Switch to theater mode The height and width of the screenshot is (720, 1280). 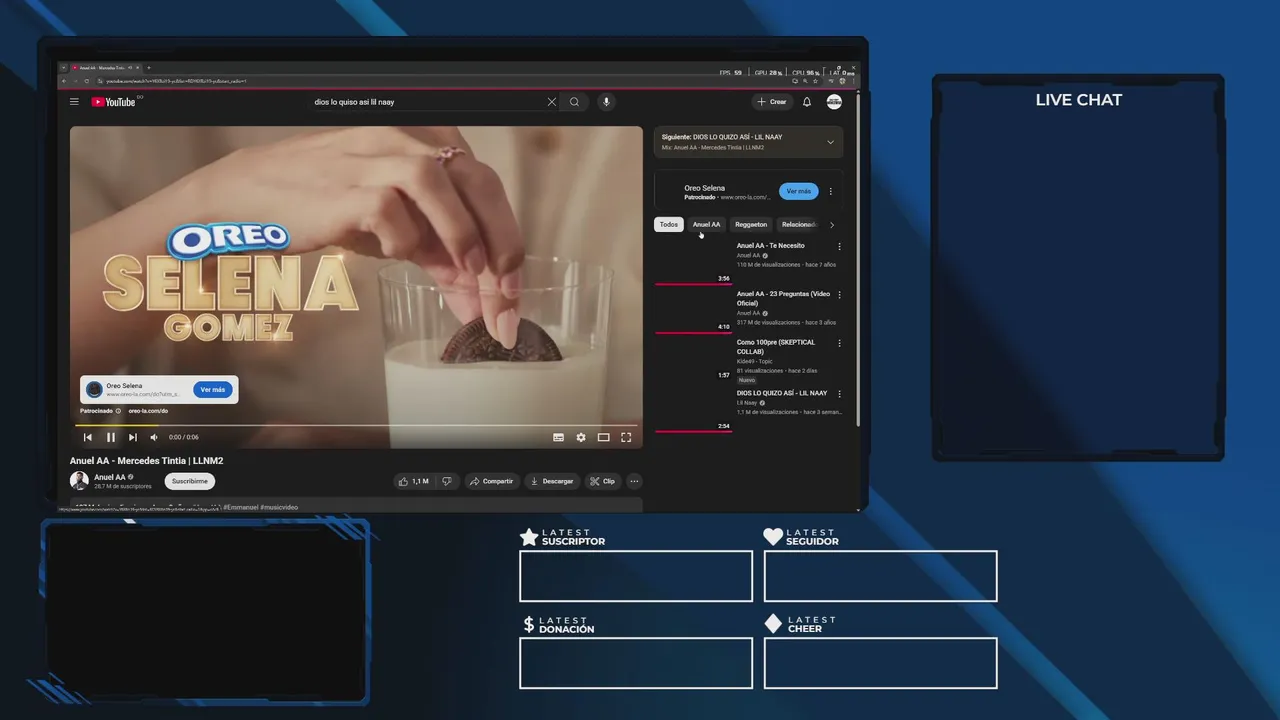[603, 437]
